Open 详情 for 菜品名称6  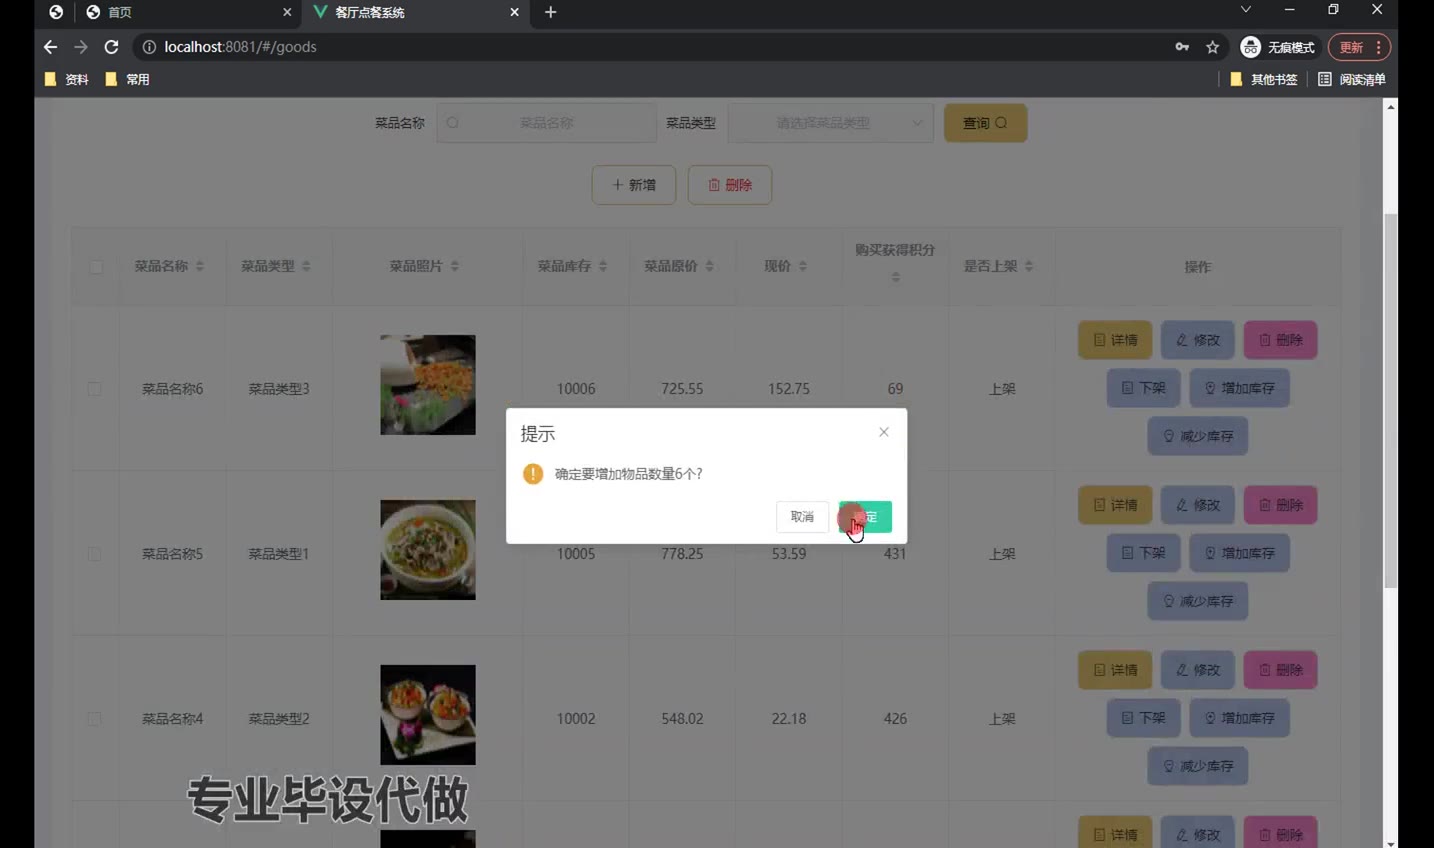[1115, 340]
